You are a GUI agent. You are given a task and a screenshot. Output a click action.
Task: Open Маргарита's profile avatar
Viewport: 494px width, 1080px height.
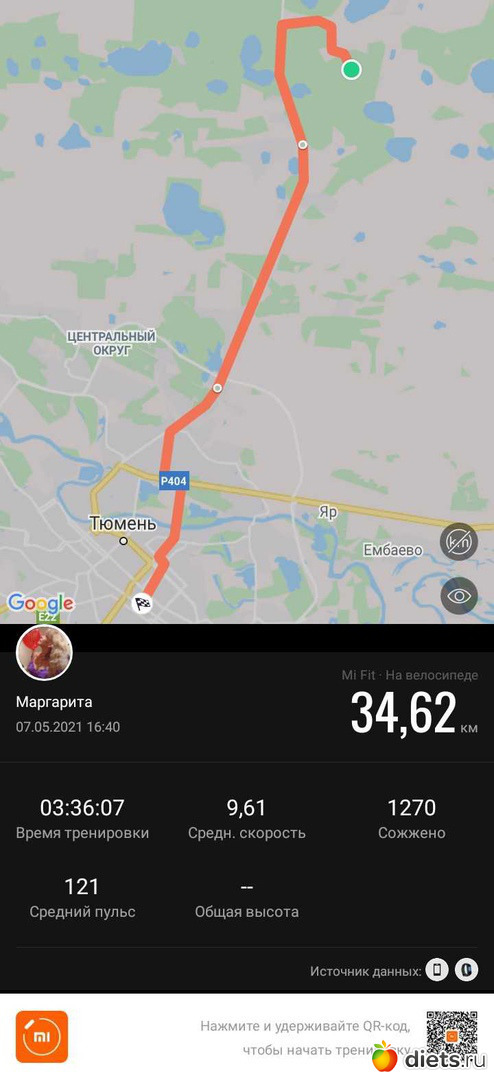(x=44, y=652)
